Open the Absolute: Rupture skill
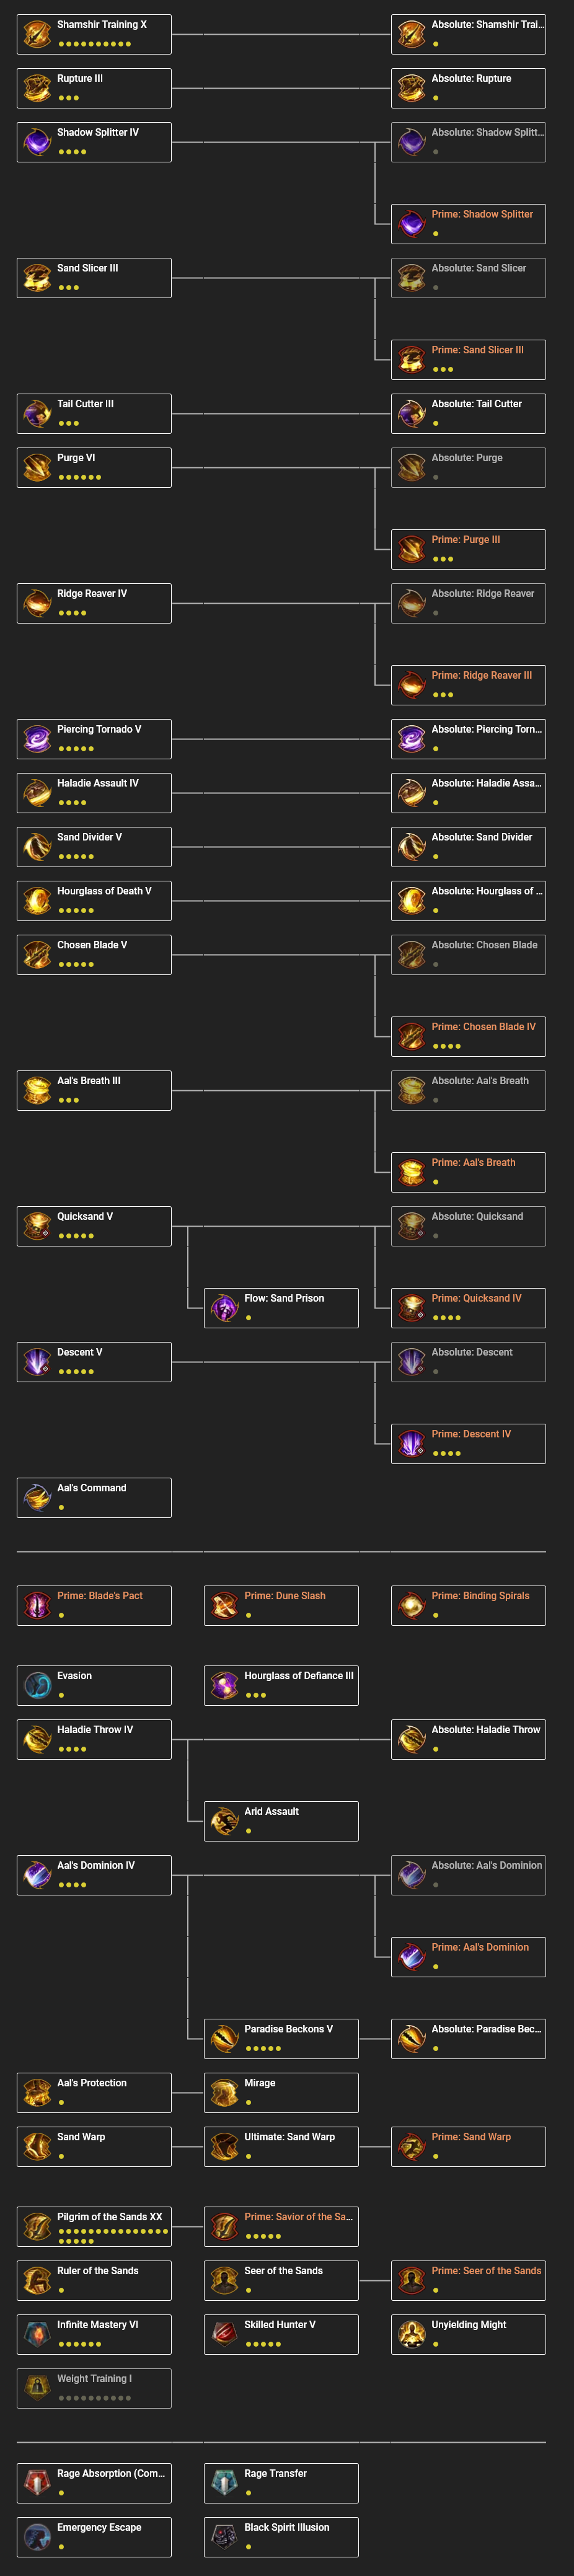This screenshot has height=2576, width=574. click(410, 87)
